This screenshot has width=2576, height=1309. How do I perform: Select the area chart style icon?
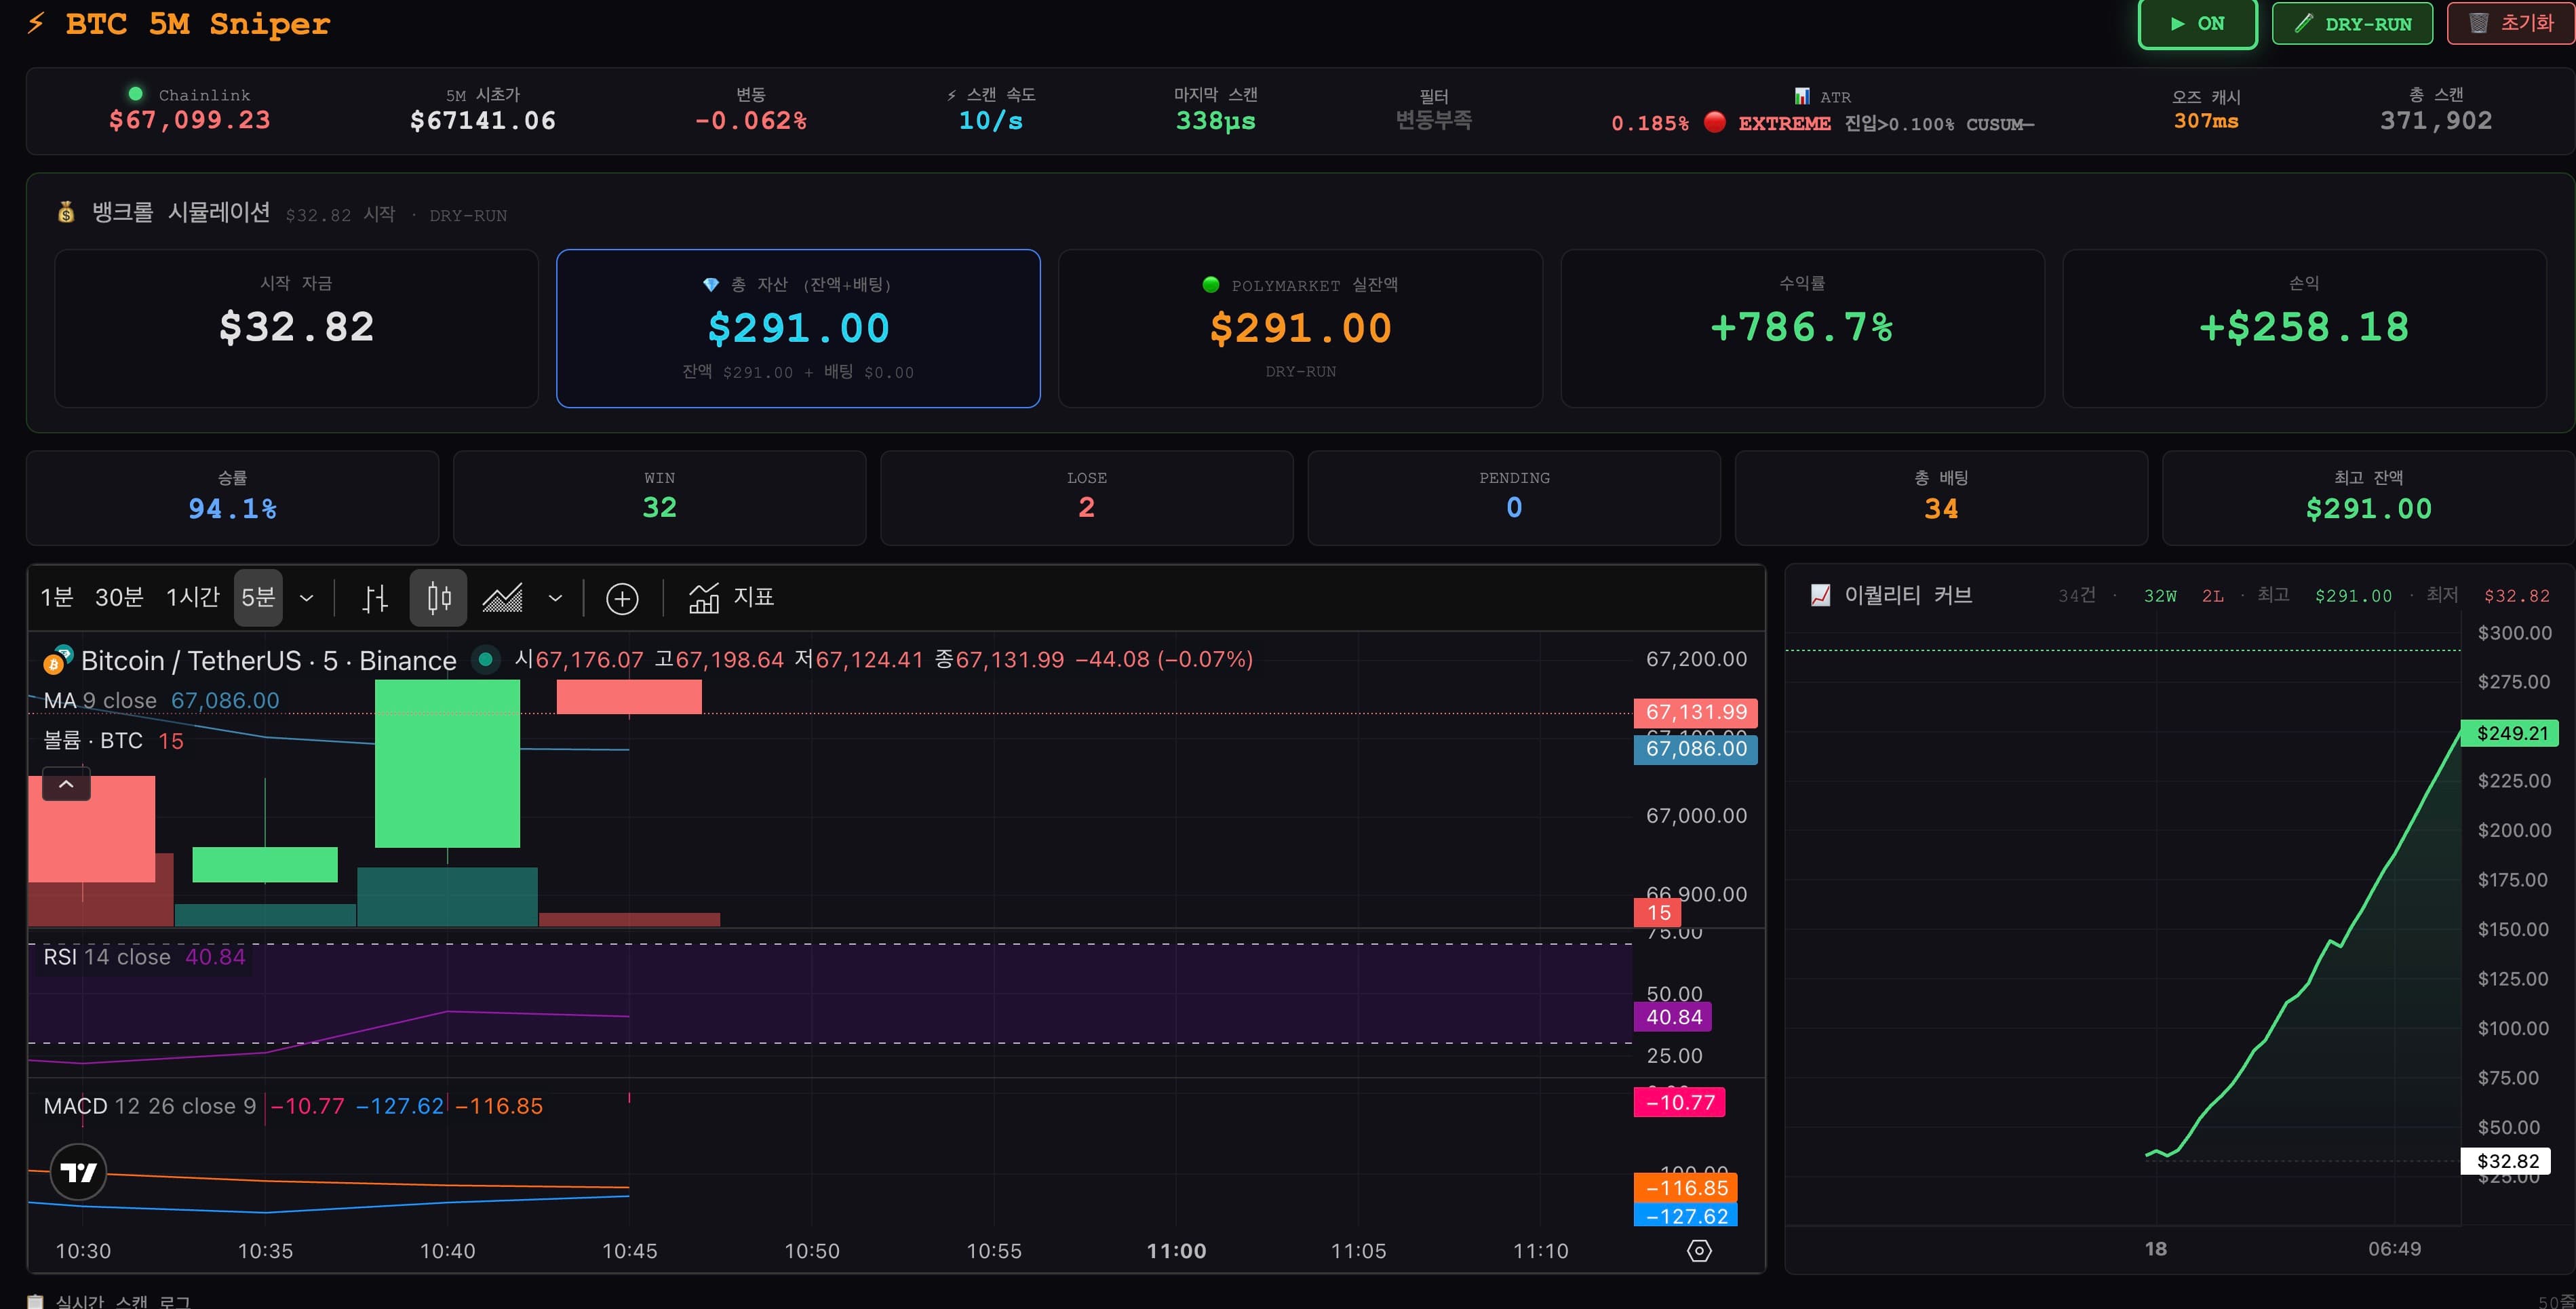click(x=503, y=598)
